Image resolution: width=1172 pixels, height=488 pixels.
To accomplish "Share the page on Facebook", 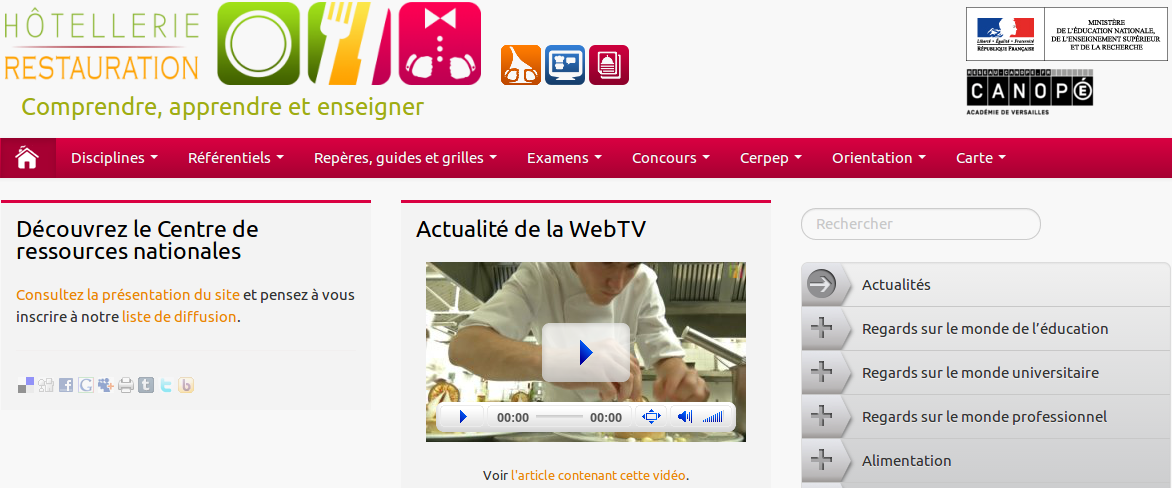I will pyautogui.click(x=66, y=386).
